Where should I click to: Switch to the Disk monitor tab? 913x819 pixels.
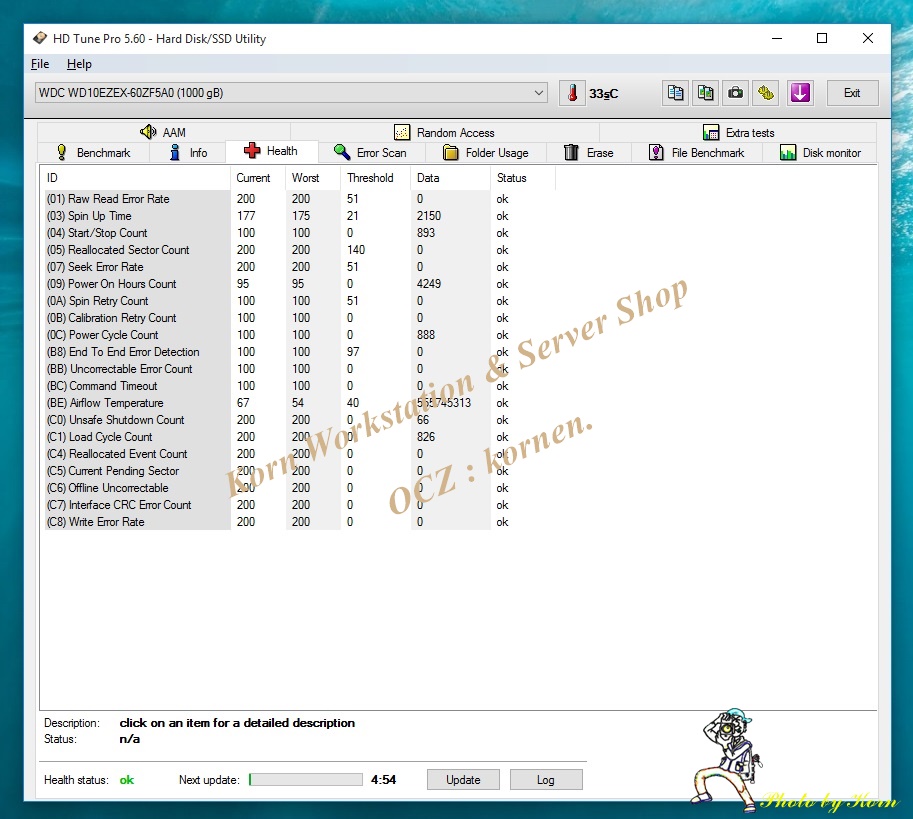click(820, 153)
